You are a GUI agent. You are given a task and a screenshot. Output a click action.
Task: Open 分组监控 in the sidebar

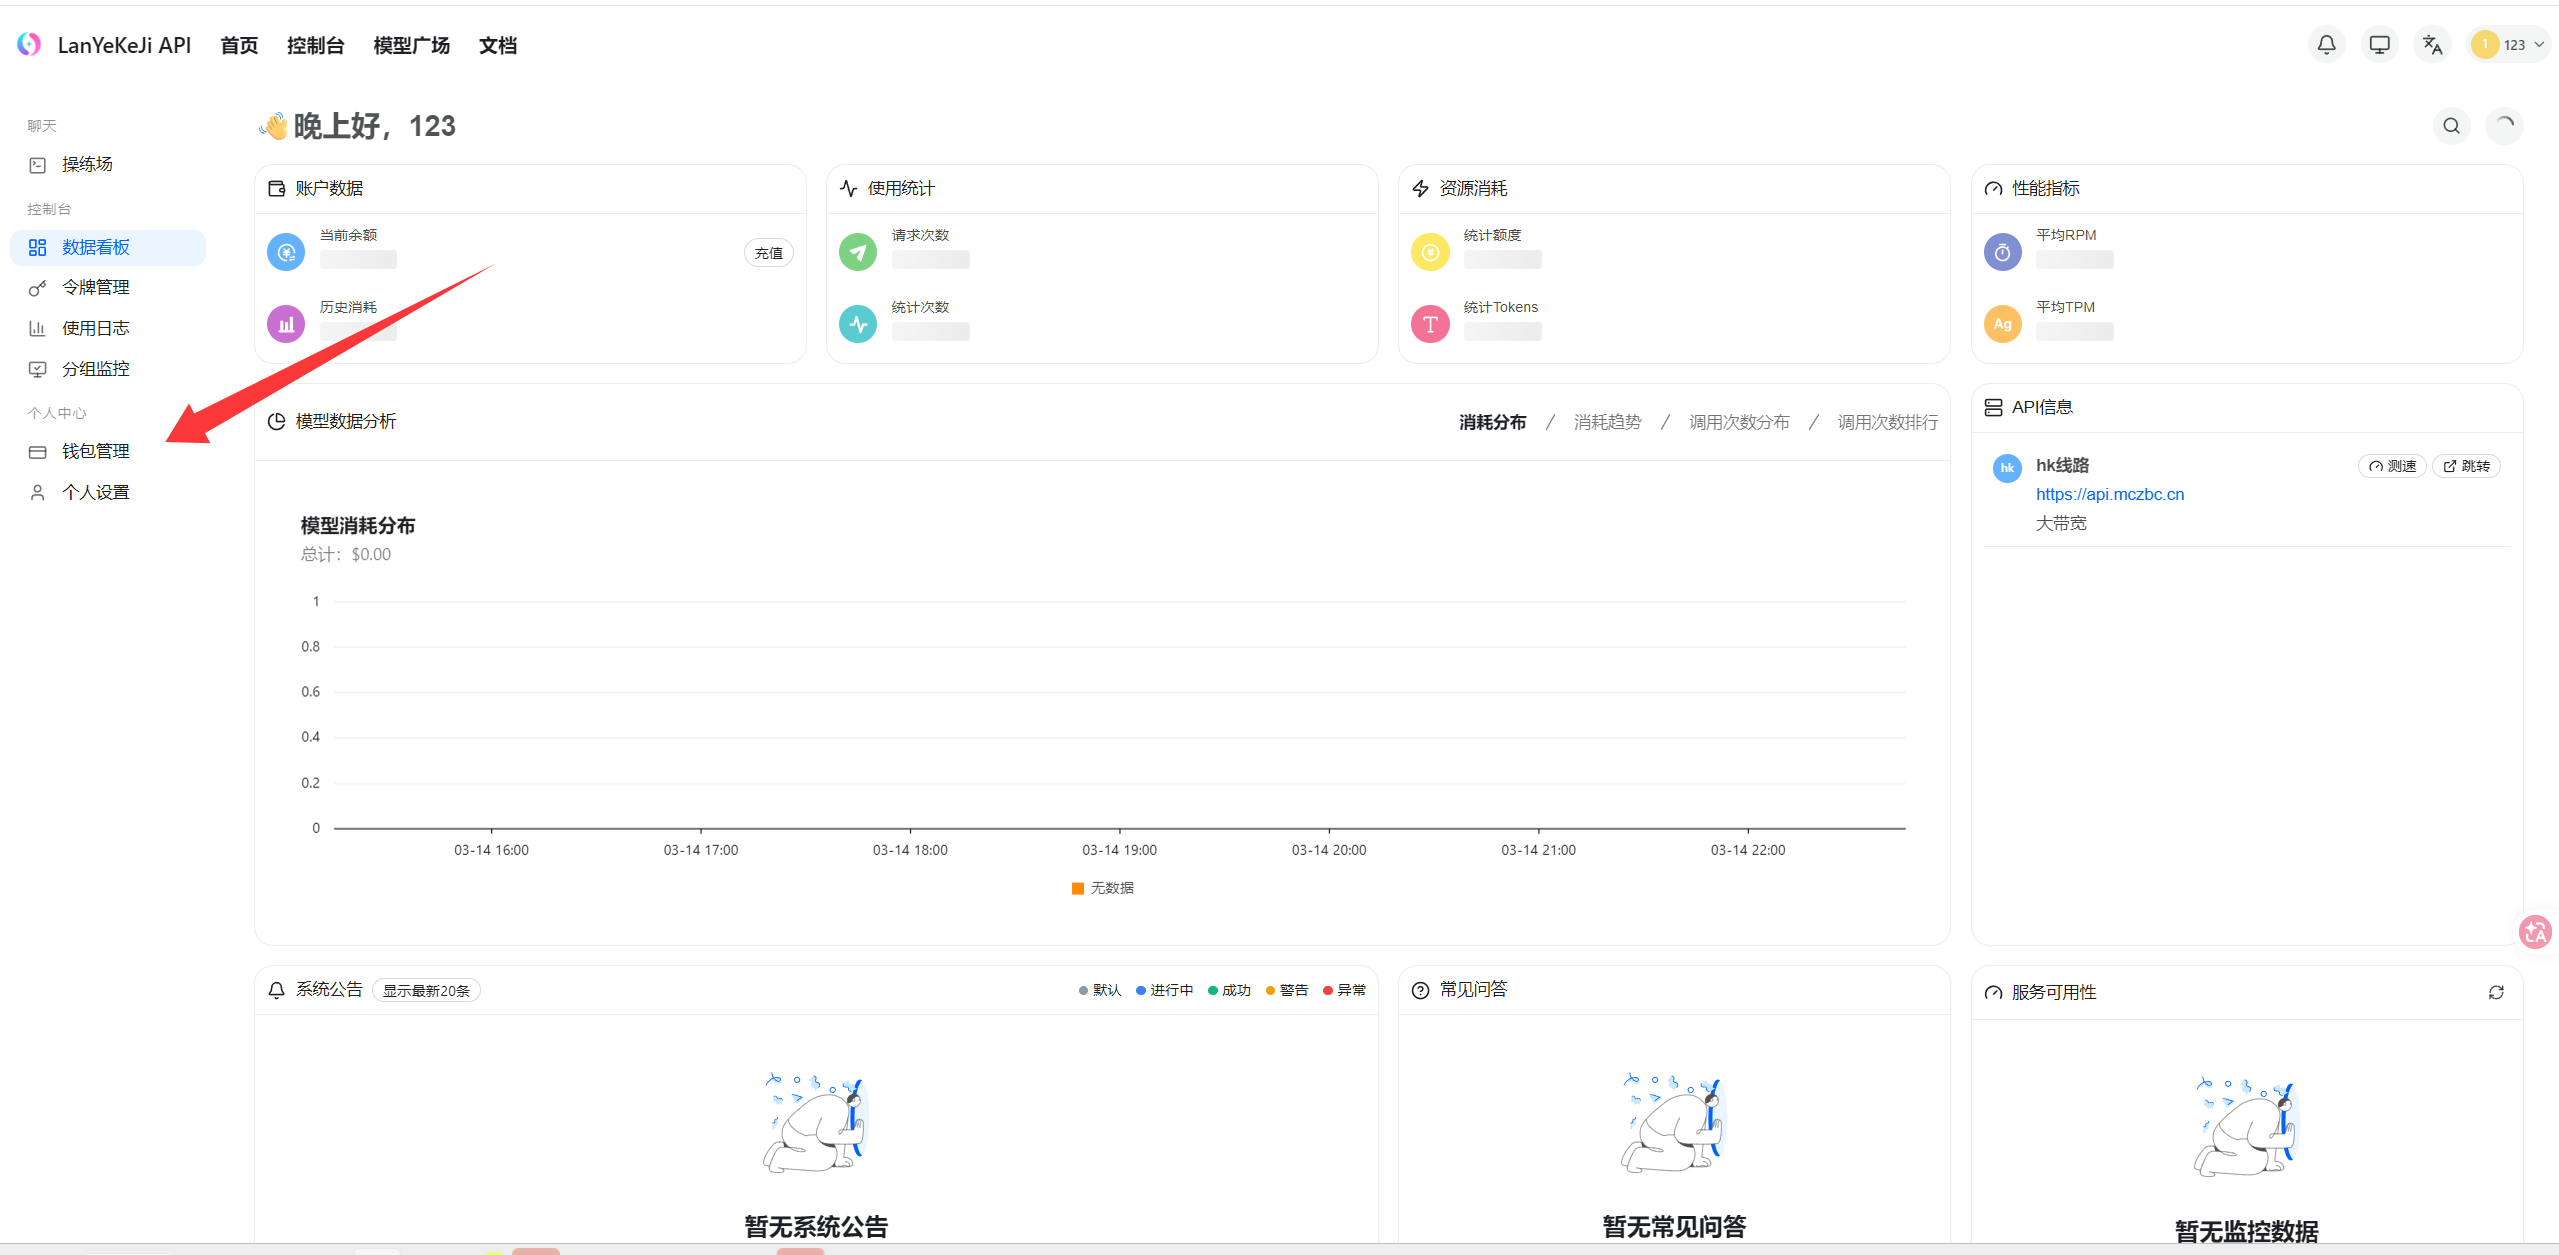(108, 370)
